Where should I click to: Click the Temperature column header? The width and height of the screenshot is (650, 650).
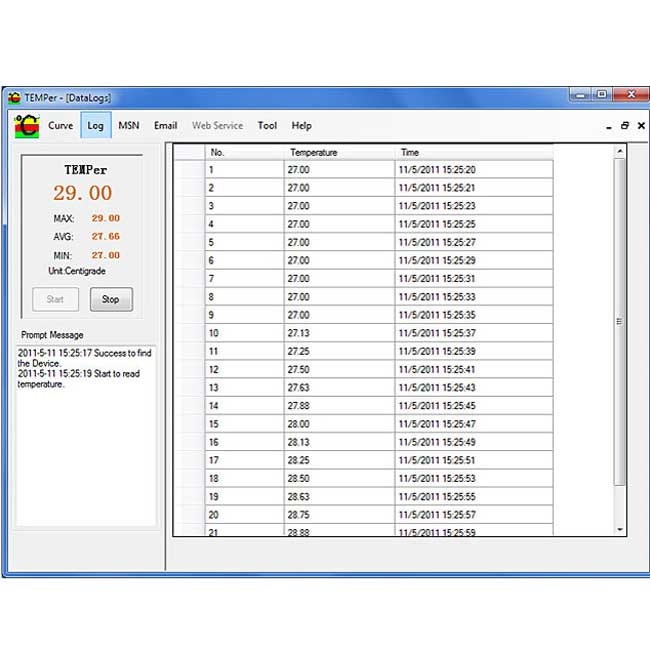(314, 153)
